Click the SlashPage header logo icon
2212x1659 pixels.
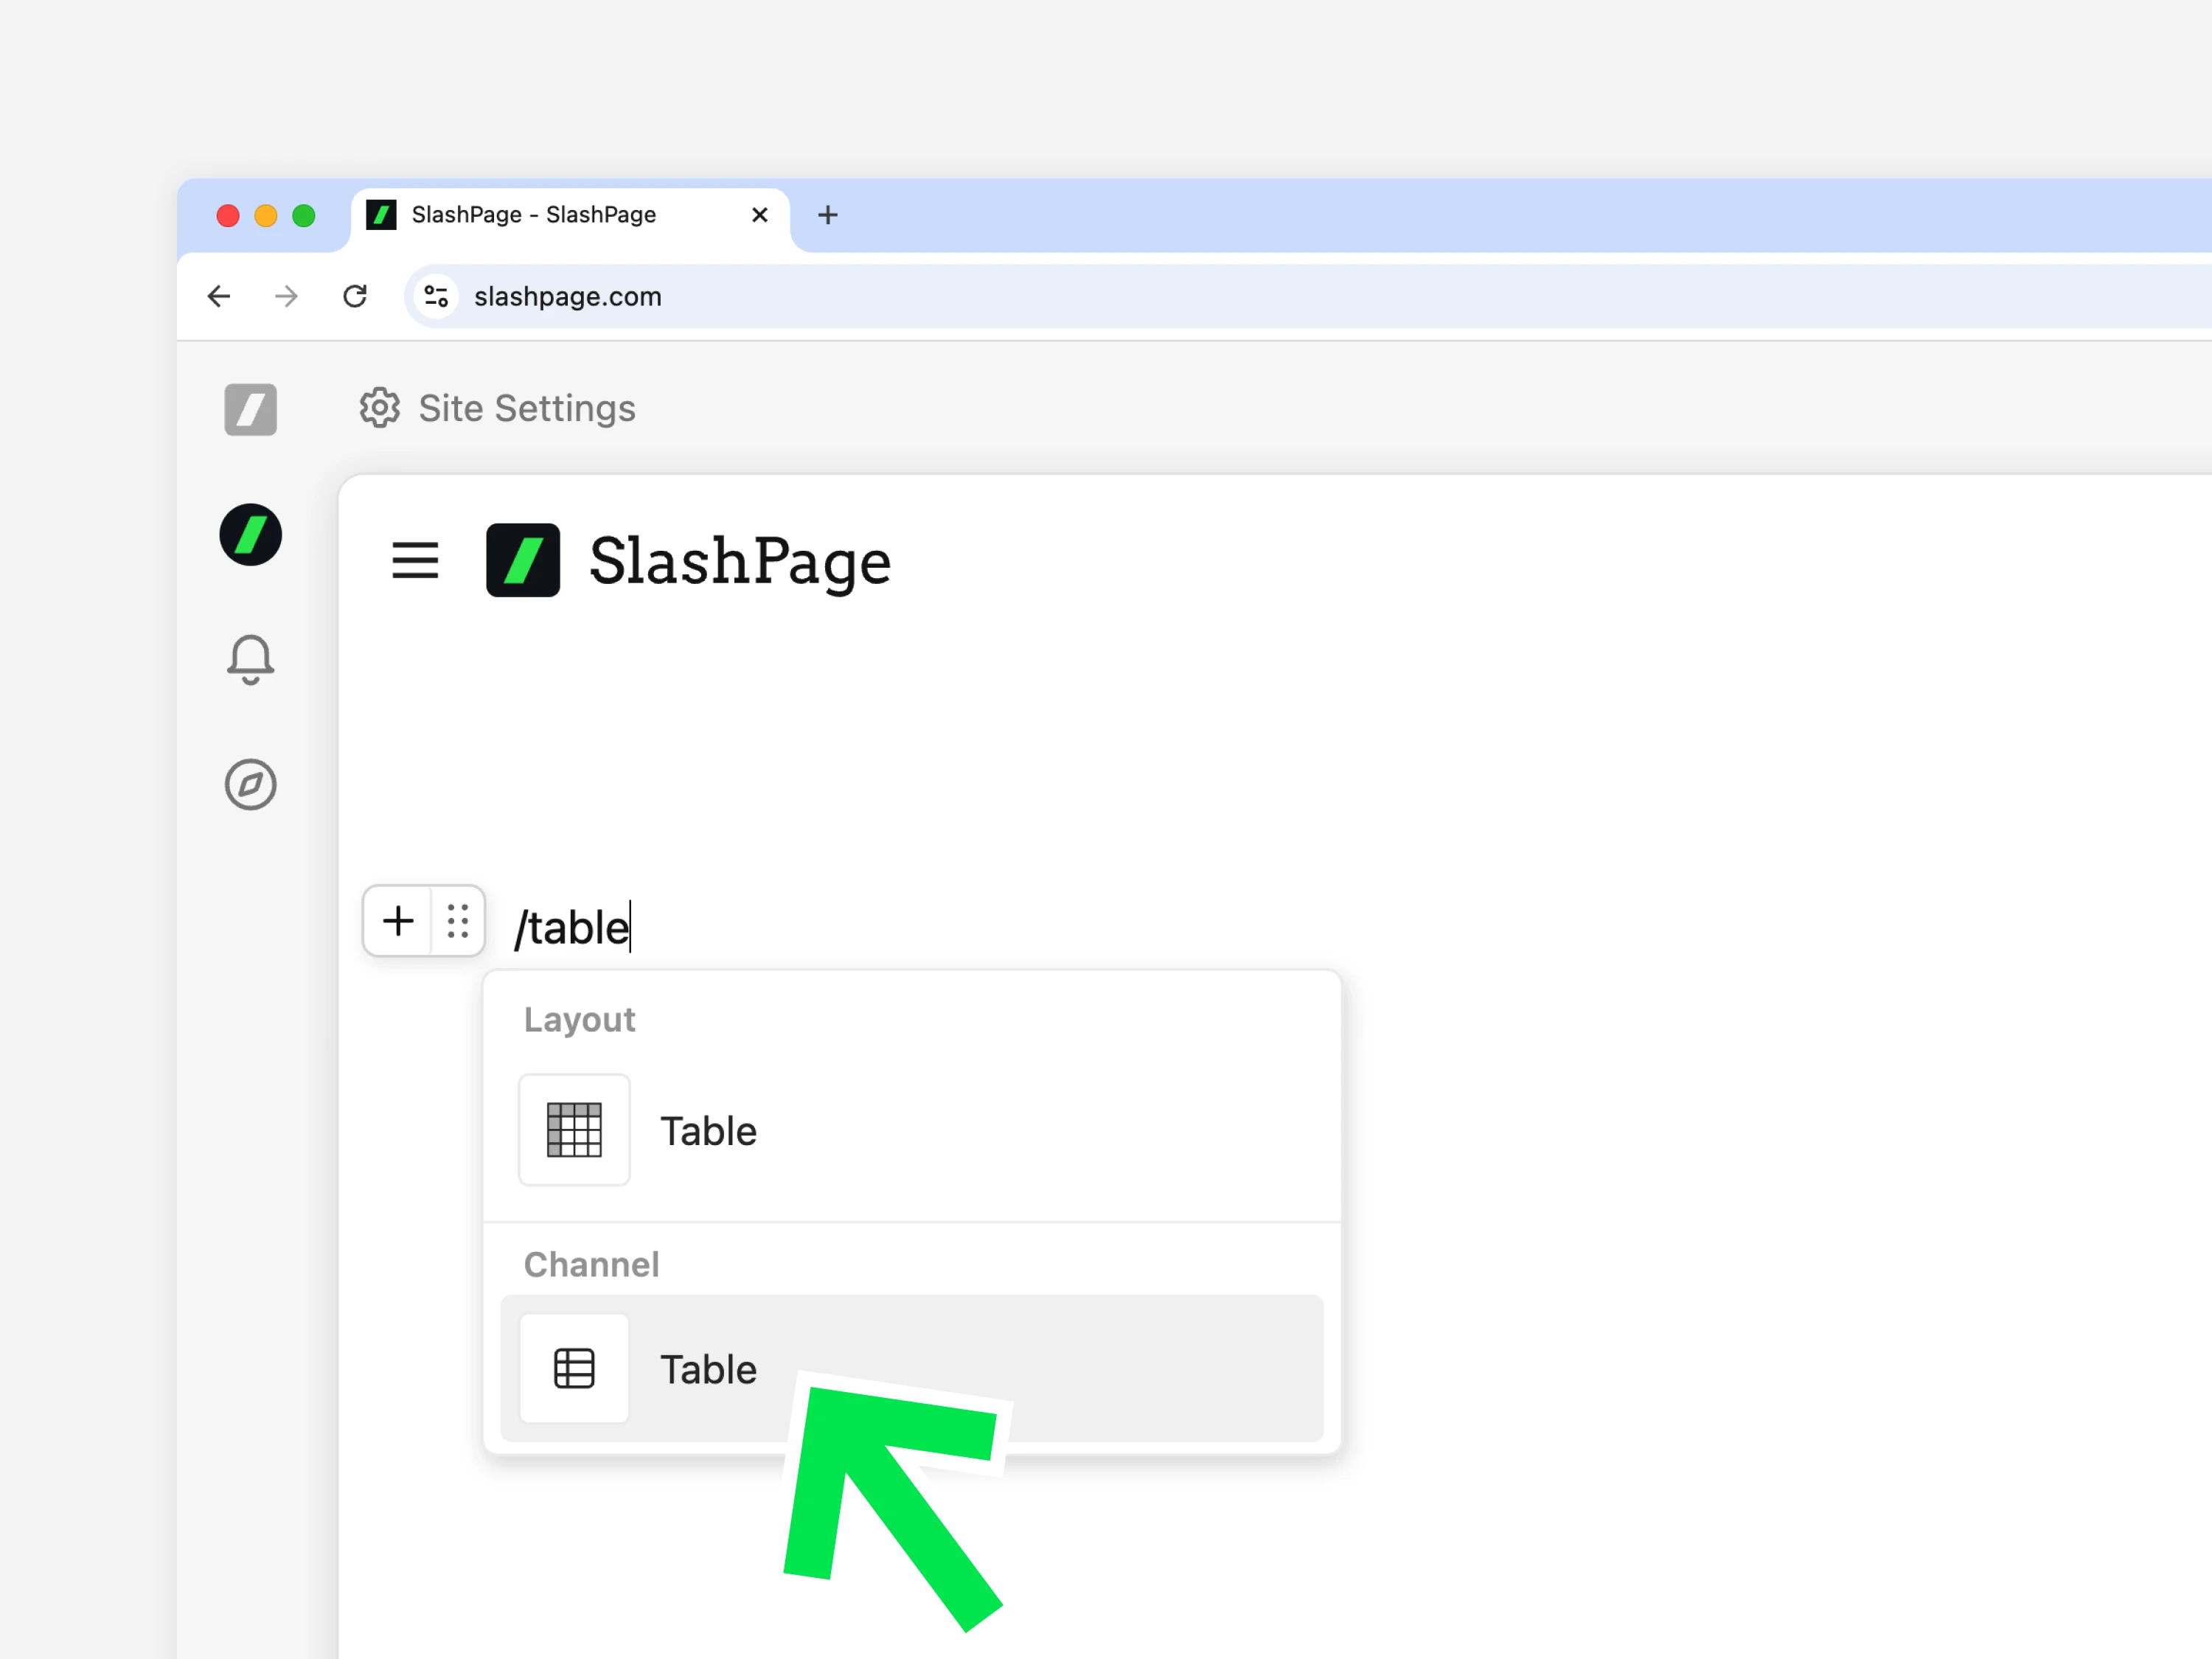tap(523, 560)
